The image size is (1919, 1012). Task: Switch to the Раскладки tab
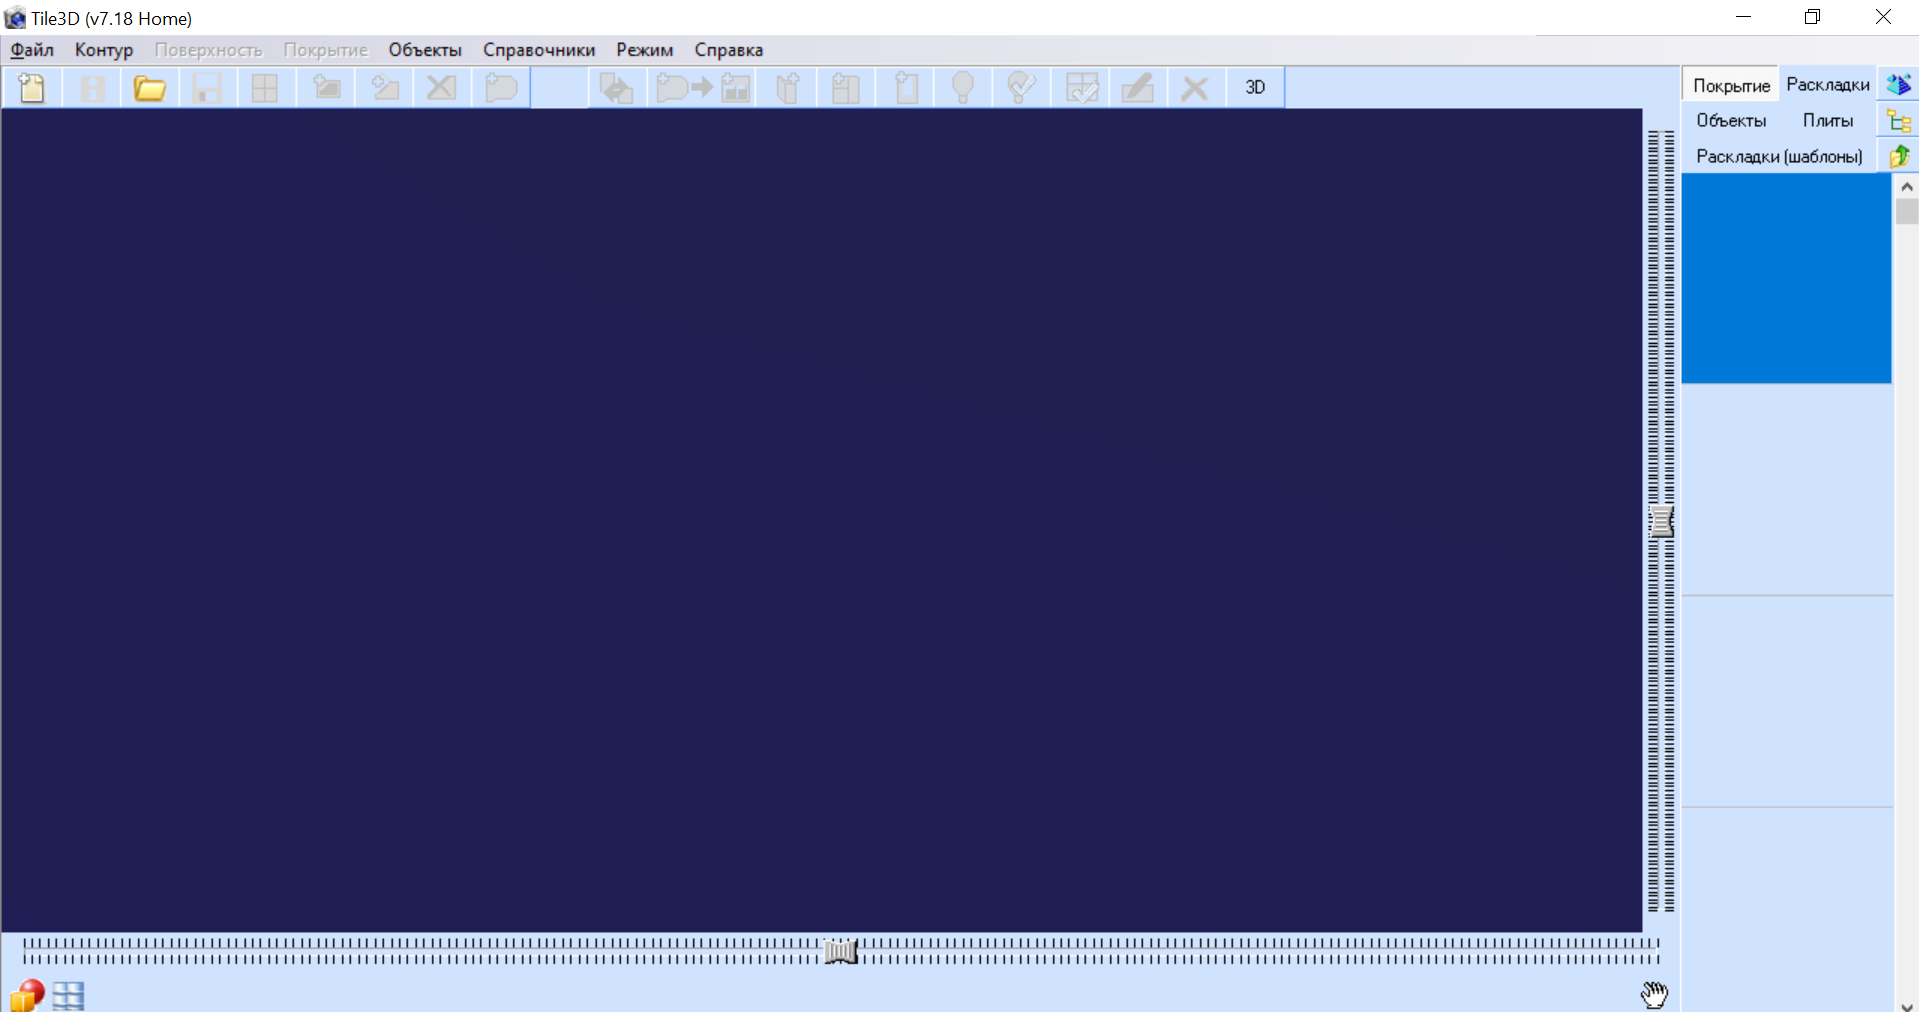pyautogui.click(x=1828, y=85)
